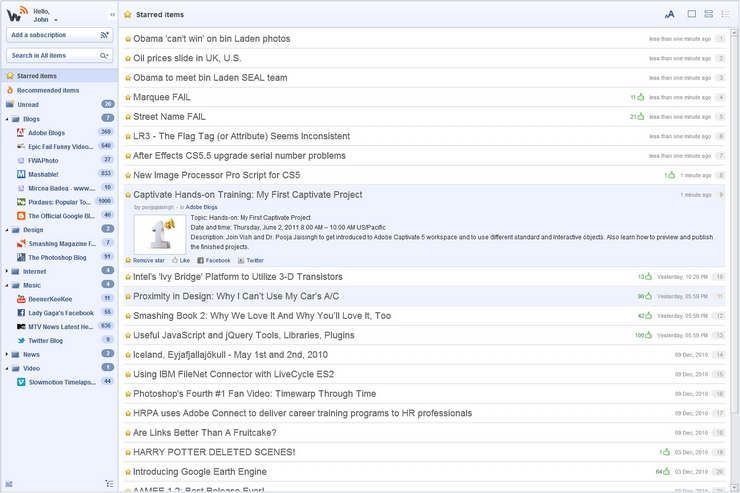Click the Facebook share icon in the expanded article
The width and height of the screenshot is (740, 493).
pos(213,260)
